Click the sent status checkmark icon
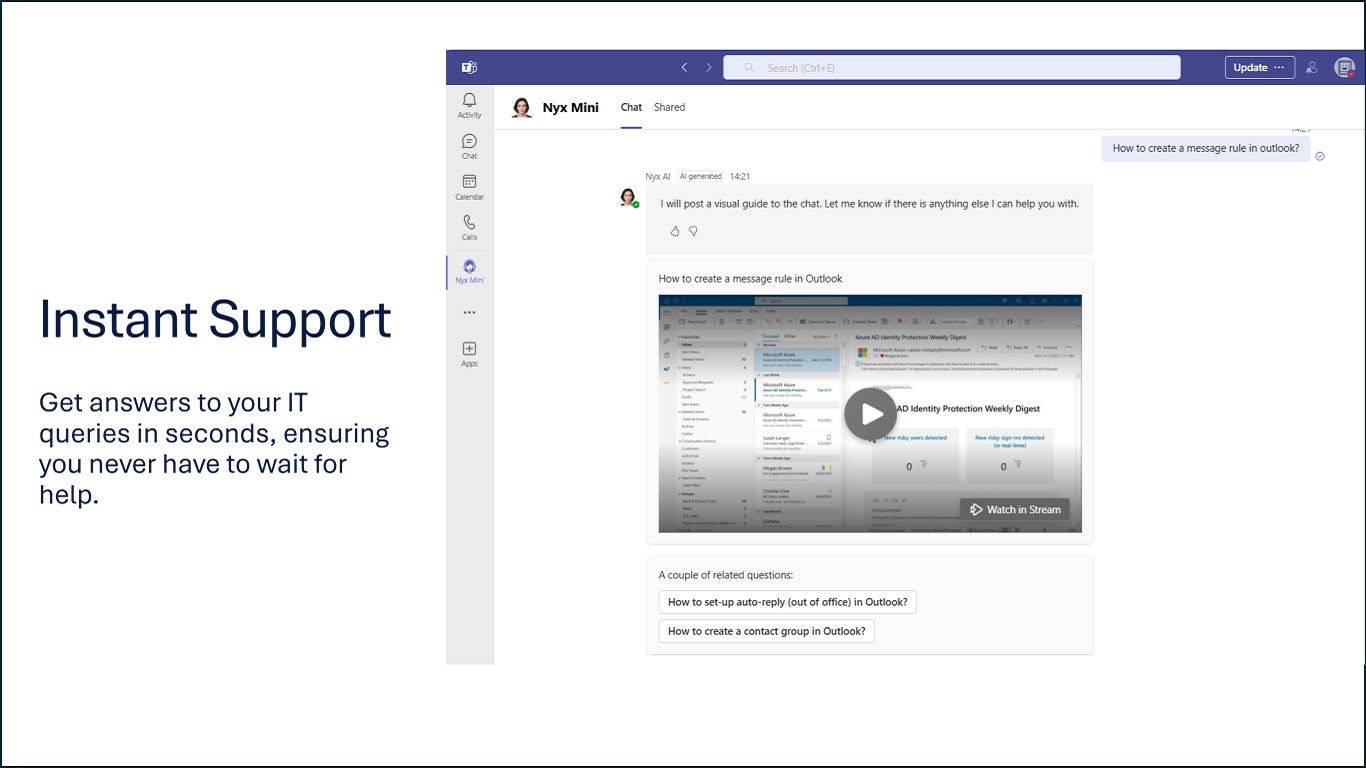 coord(1320,156)
